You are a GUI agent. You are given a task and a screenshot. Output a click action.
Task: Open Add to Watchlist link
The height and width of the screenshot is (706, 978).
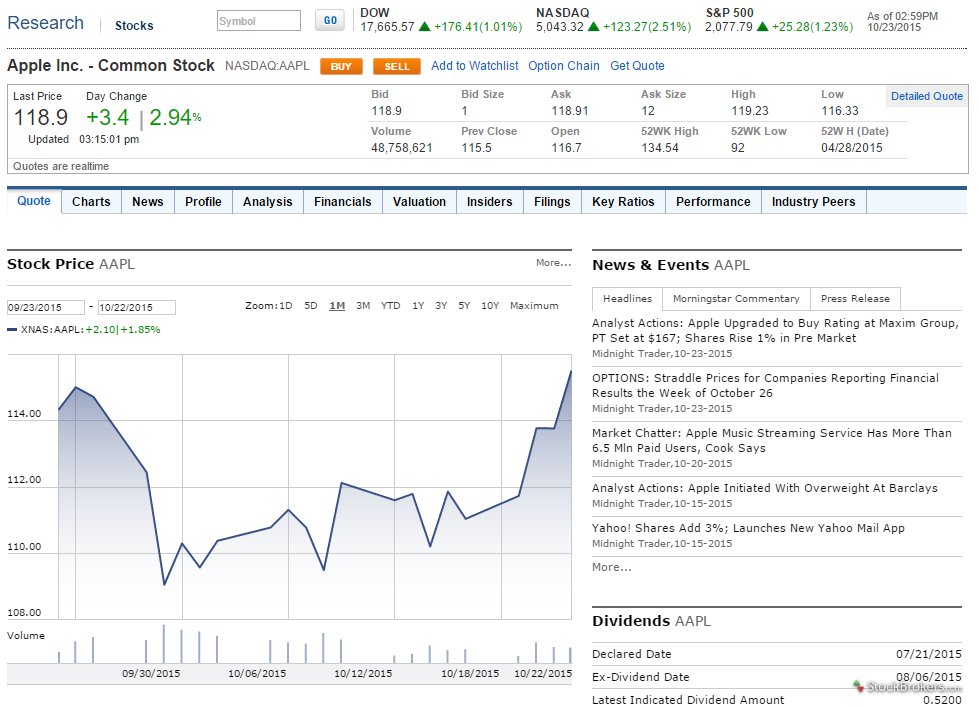[475, 65]
